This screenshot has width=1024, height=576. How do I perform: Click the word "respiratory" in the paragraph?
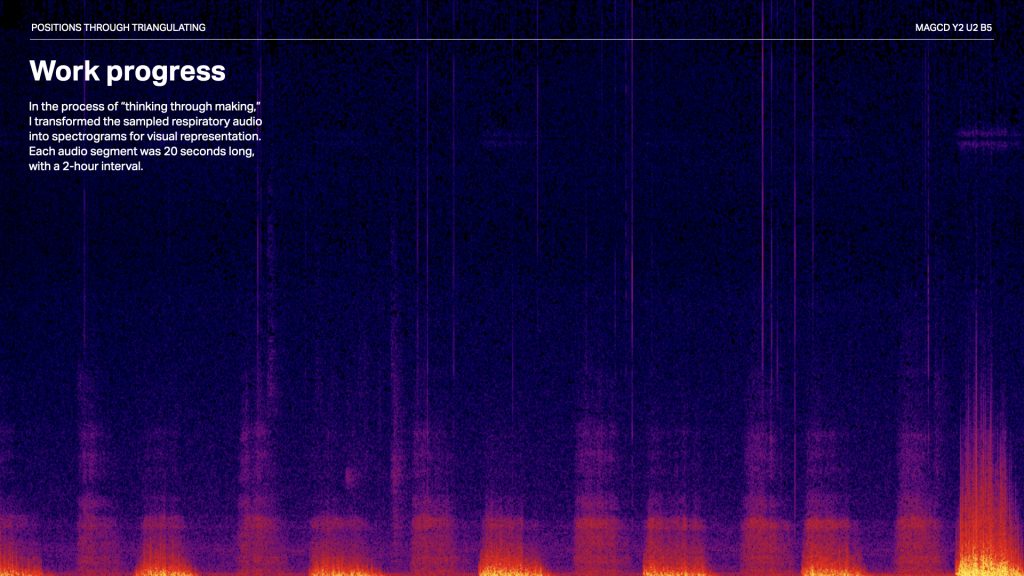pyautogui.click(x=199, y=121)
